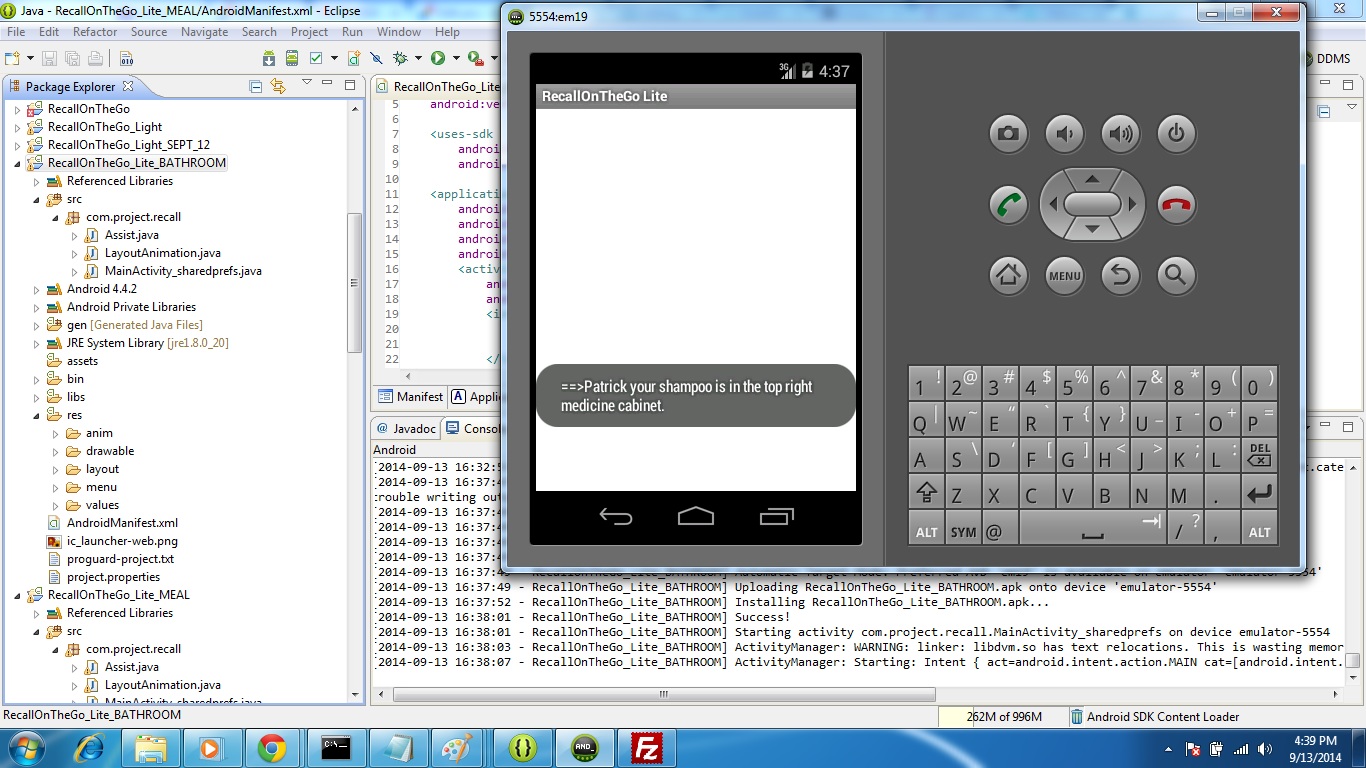This screenshot has width=1366, height=768.
Task: Click the DPAD center button on emulator
Action: (x=1092, y=204)
